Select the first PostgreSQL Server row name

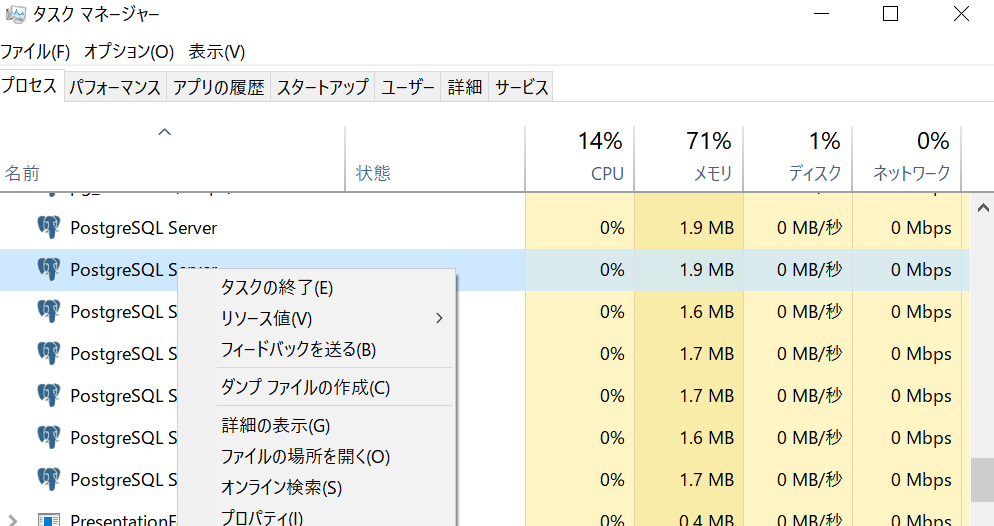(143, 228)
